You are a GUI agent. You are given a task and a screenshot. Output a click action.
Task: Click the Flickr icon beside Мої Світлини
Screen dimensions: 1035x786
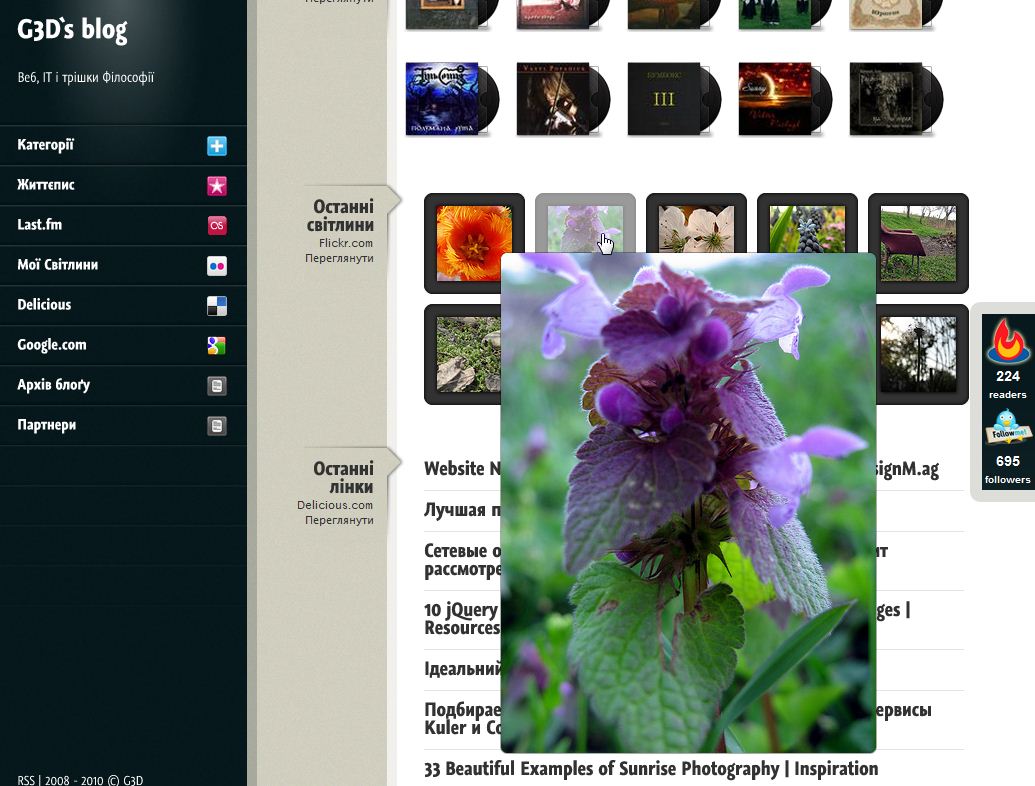click(x=217, y=265)
